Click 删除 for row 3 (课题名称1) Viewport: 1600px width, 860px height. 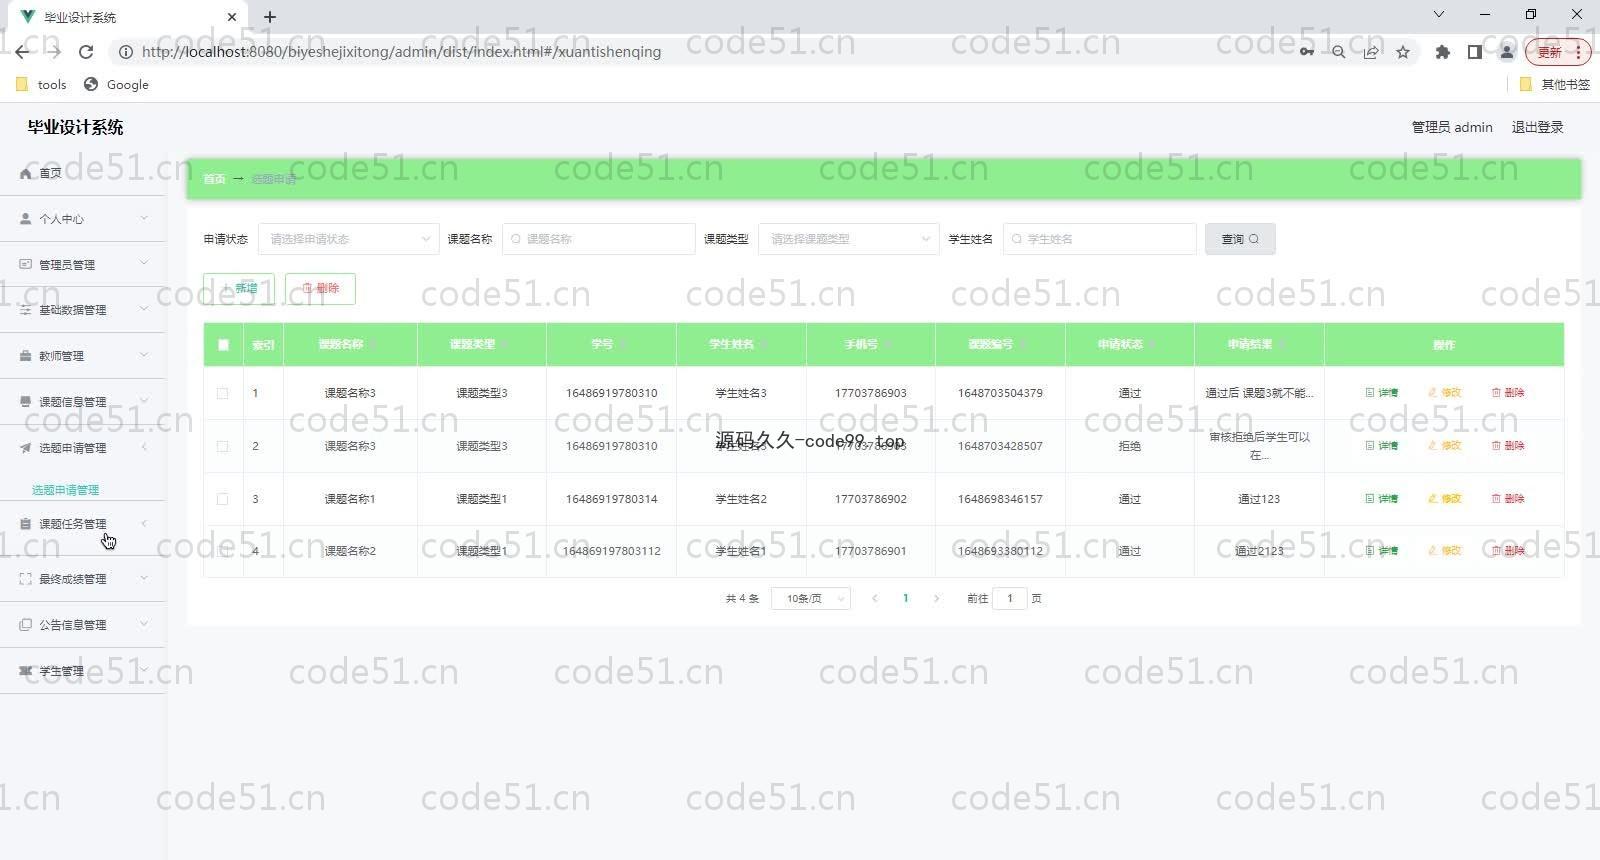click(1508, 499)
